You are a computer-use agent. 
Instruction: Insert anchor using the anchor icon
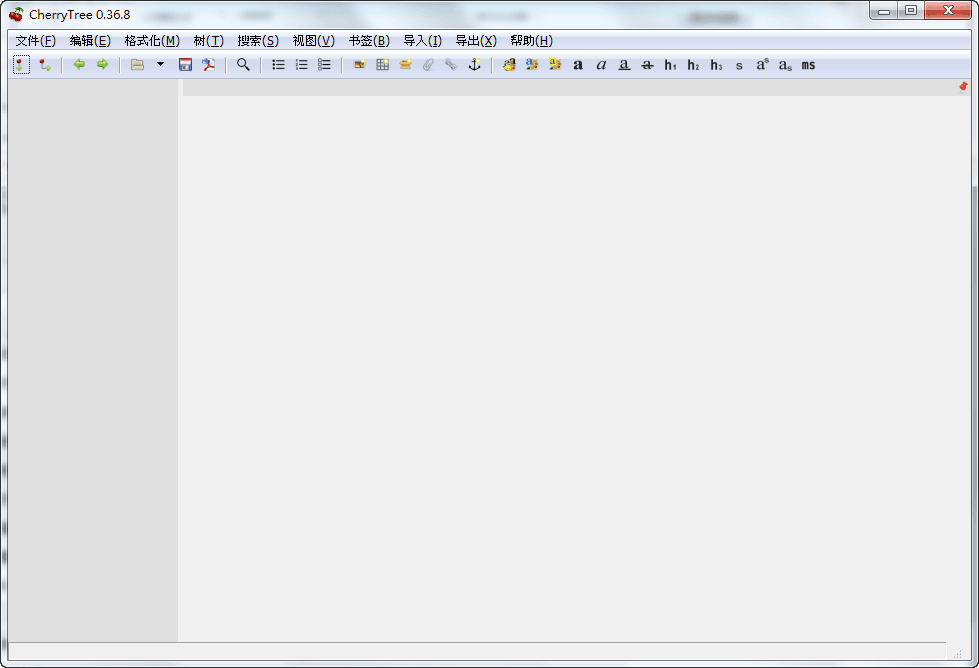[475, 65]
